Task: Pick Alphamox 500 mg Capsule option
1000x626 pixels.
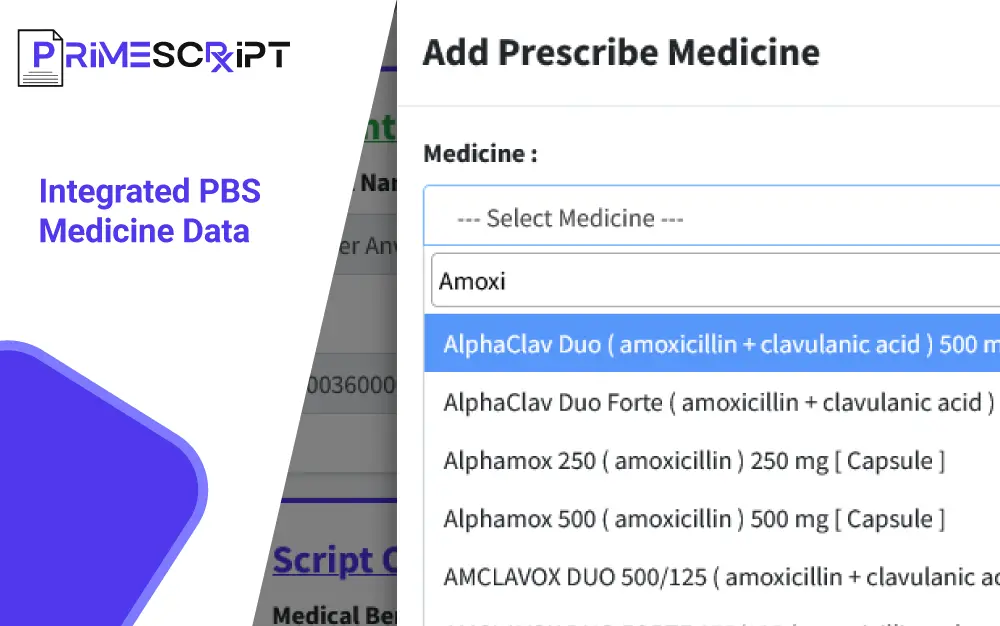Action: coord(694,519)
